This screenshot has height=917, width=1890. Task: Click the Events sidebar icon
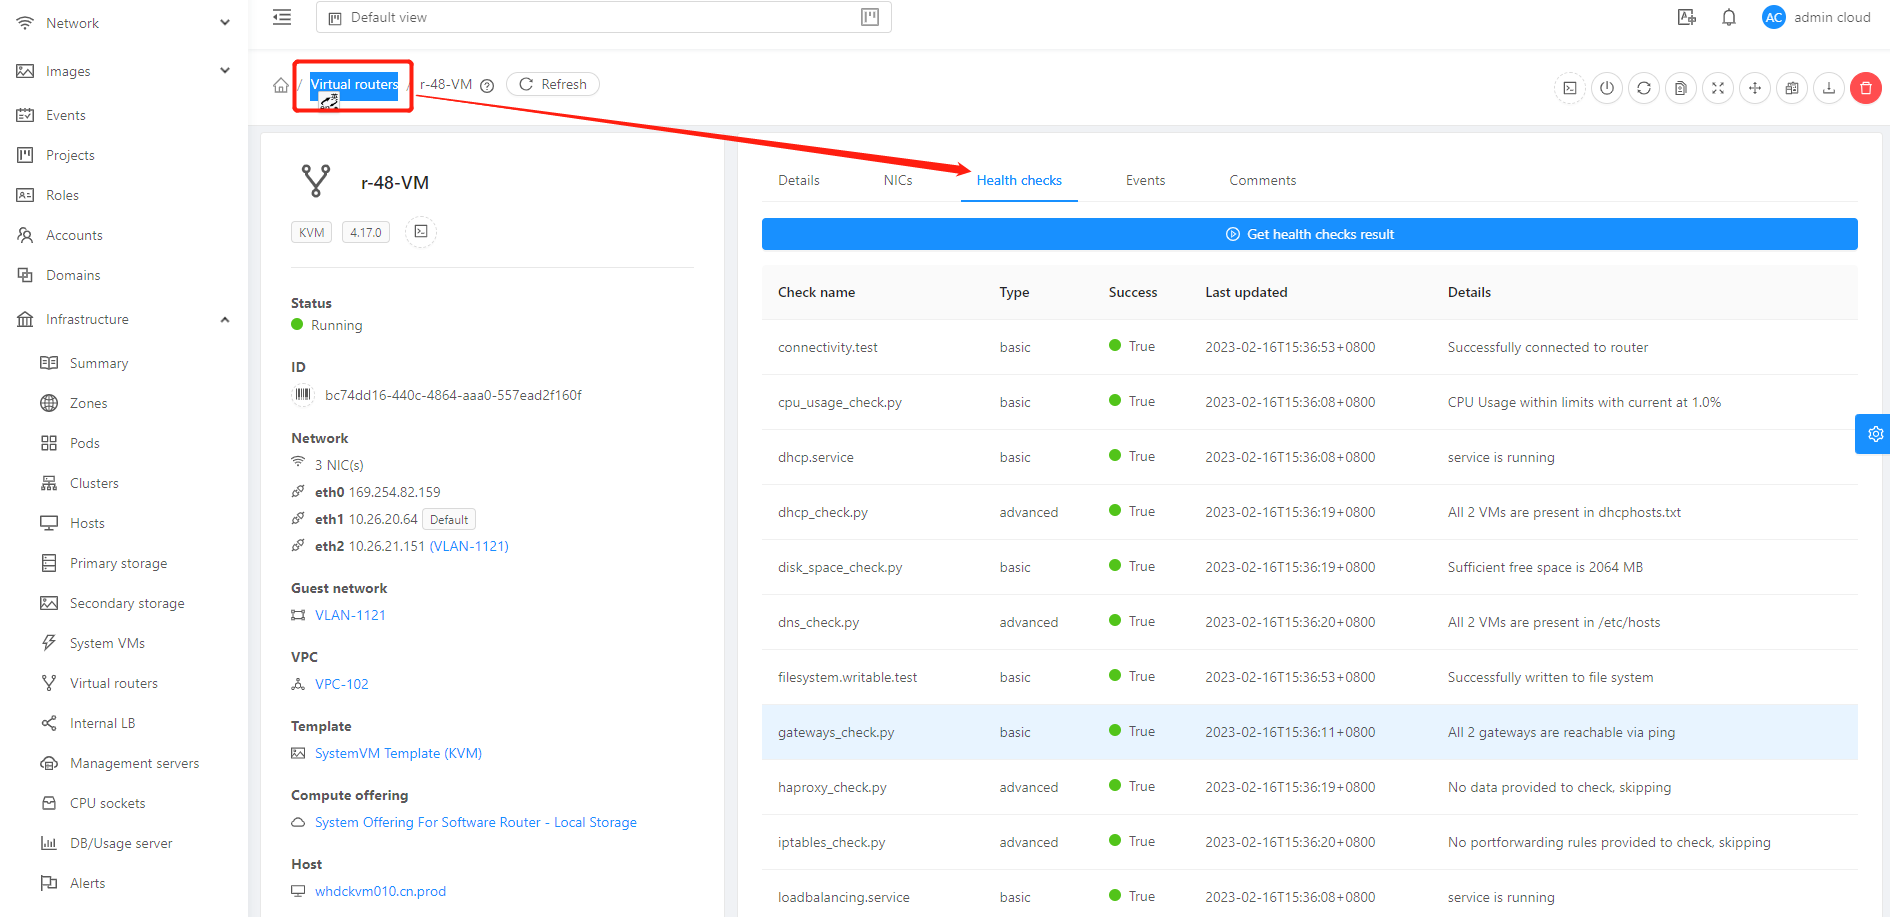(25, 115)
